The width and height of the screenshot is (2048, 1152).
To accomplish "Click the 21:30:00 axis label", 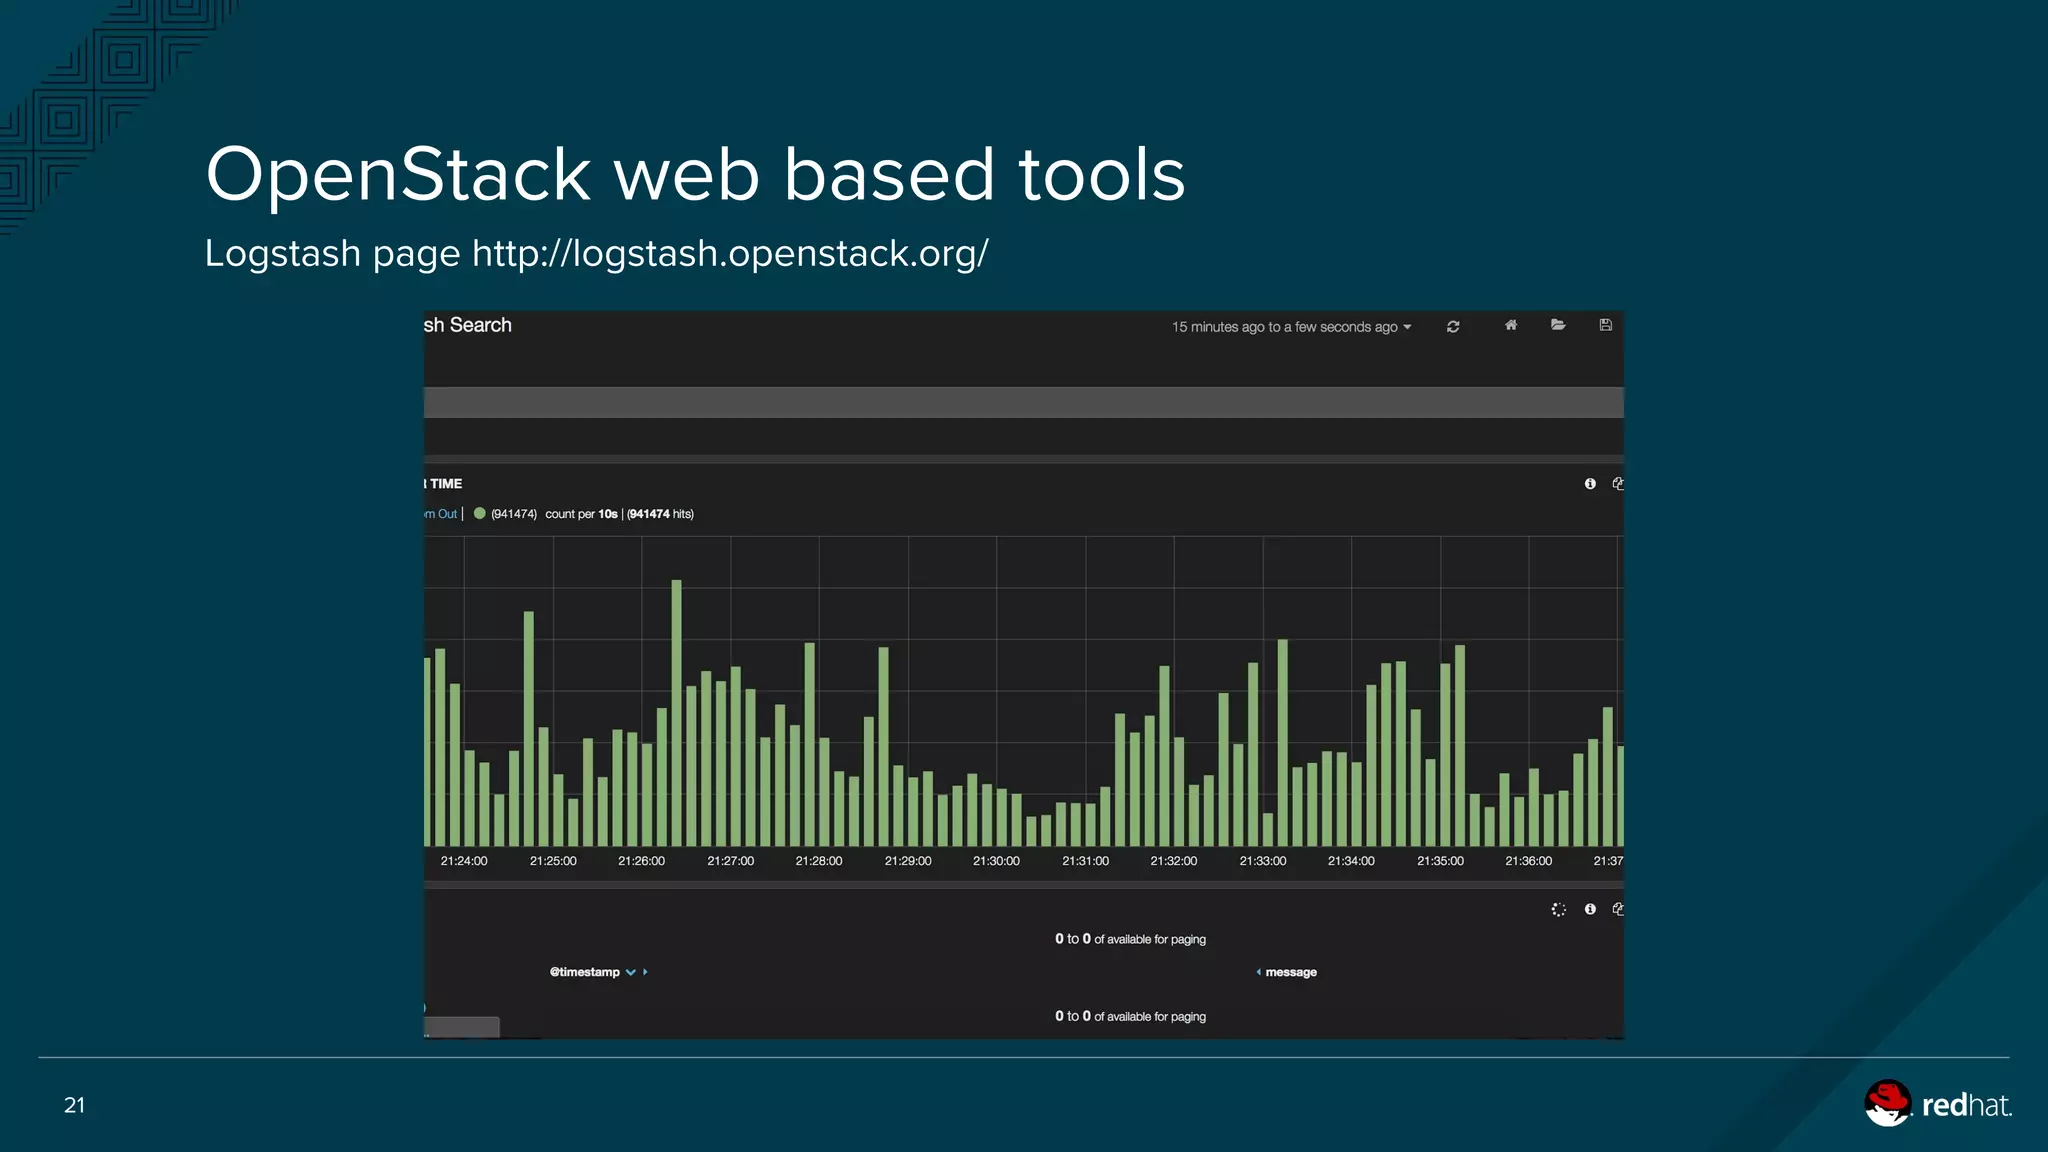I will click(x=996, y=861).
